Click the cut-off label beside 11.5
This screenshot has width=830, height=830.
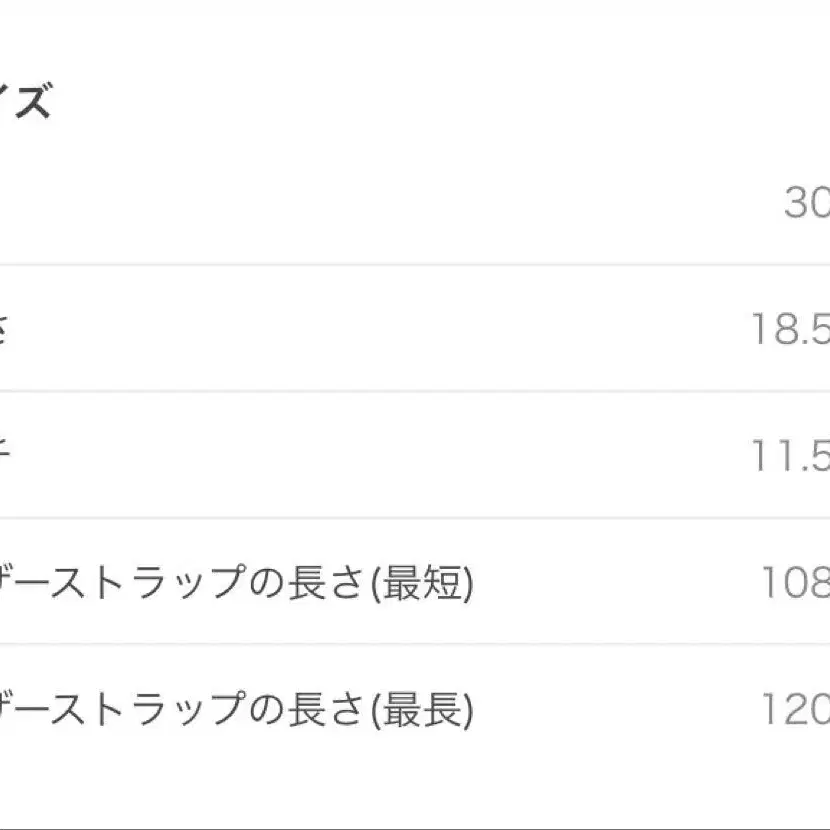coord(4,456)
